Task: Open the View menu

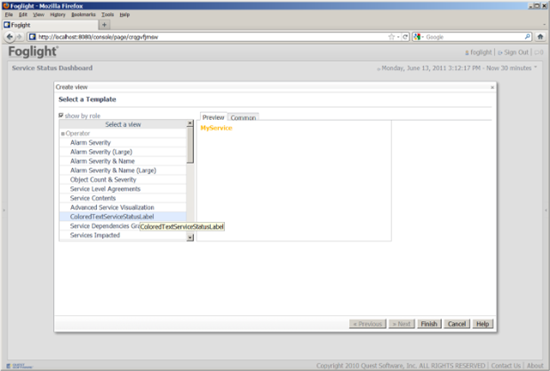Action: 38,14
